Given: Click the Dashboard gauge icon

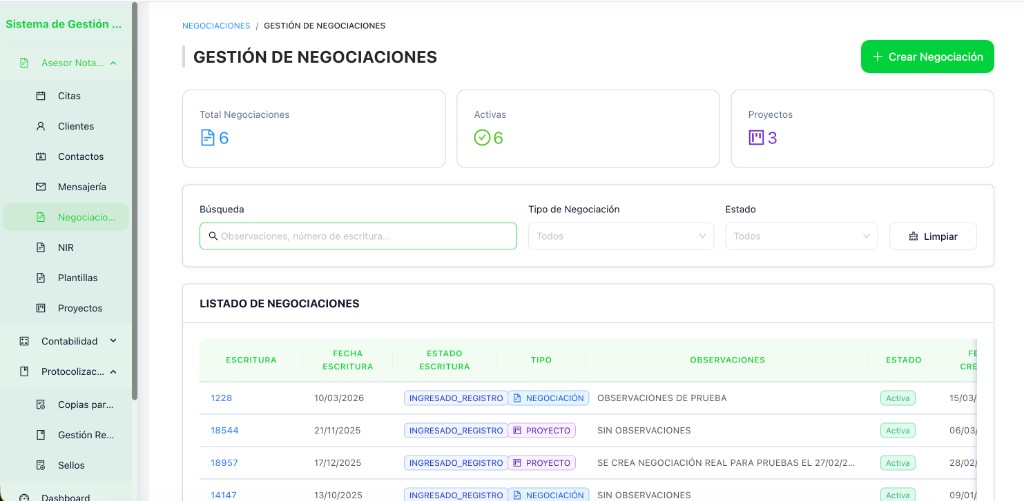Looking at the screenshot, I should [24, 498].
